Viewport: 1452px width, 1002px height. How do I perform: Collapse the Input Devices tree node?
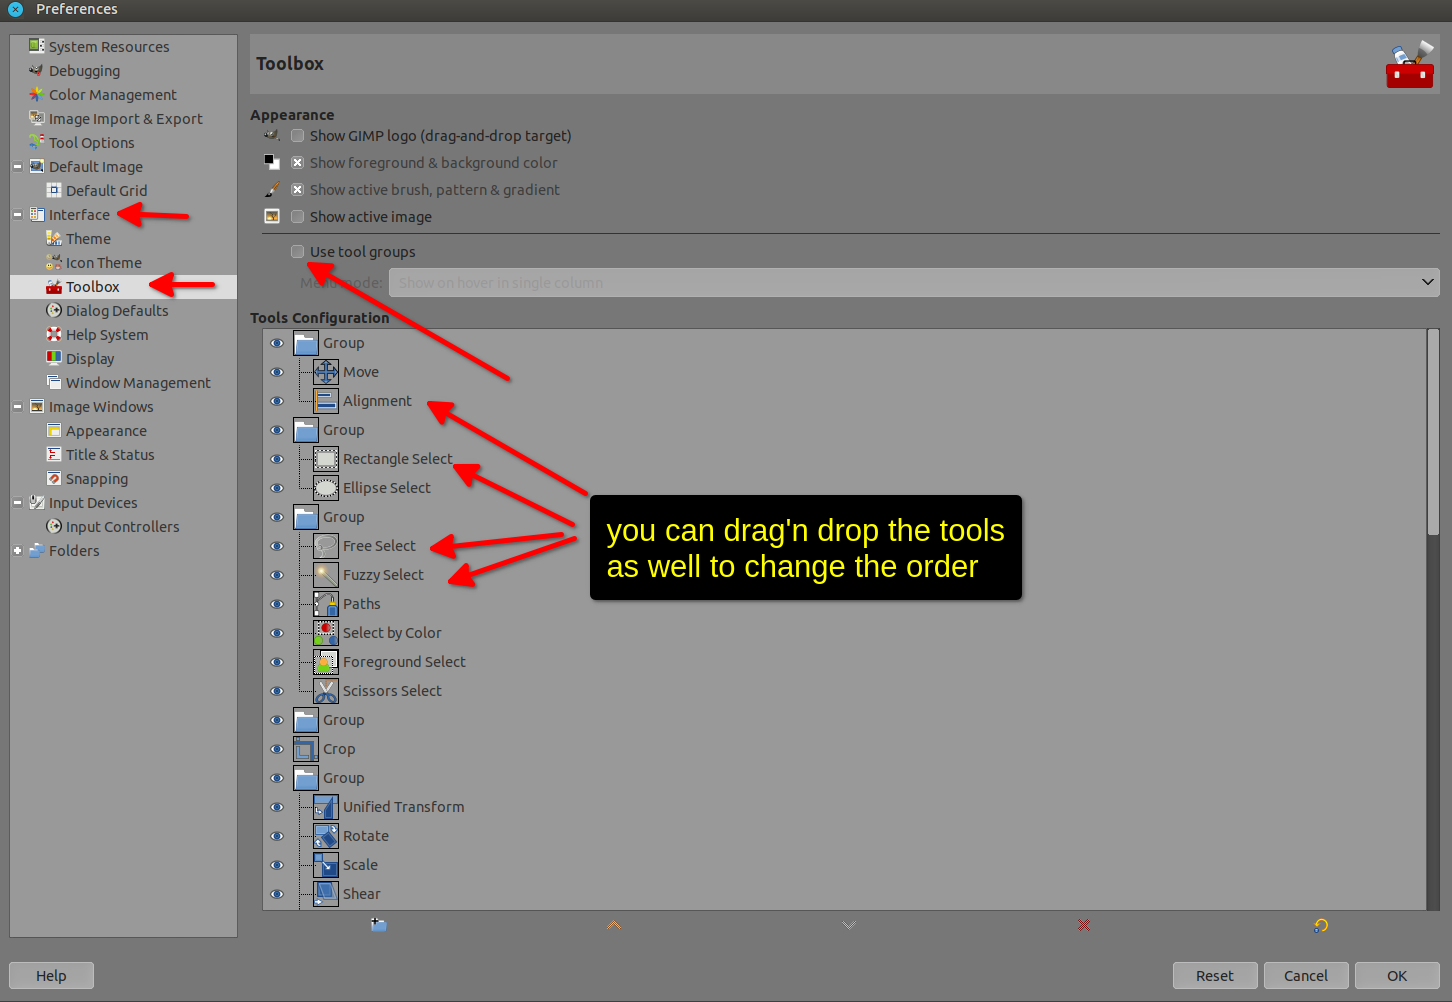click(17, 502)
